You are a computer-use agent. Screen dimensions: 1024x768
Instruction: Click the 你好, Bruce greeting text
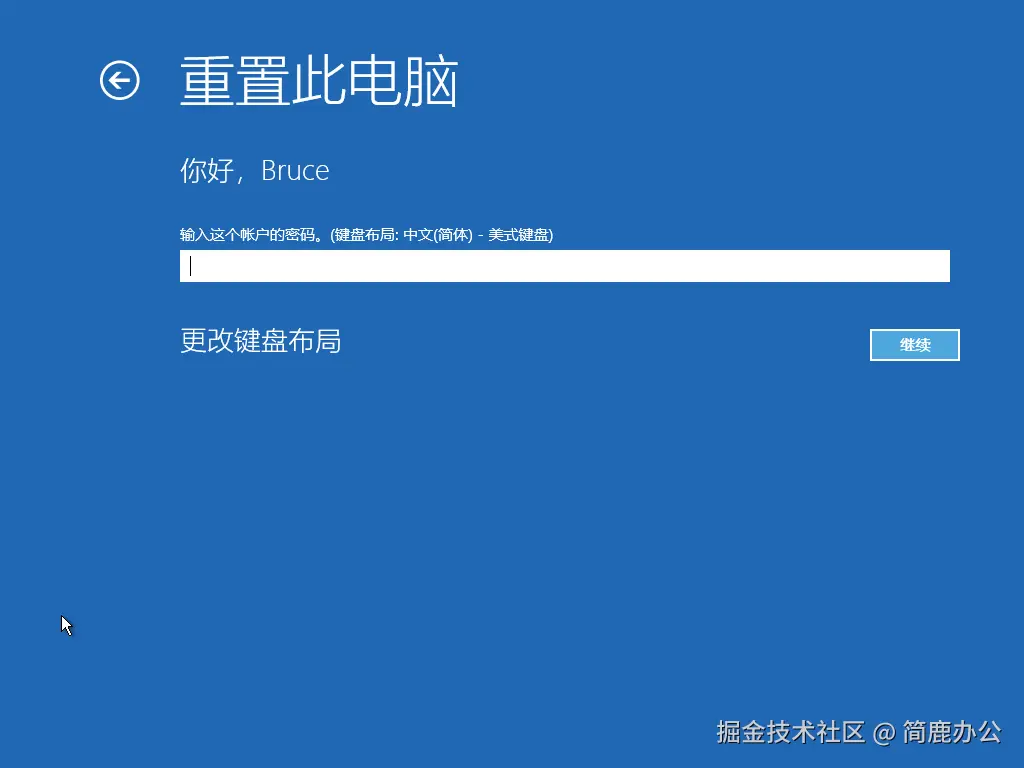pos(253,170)
